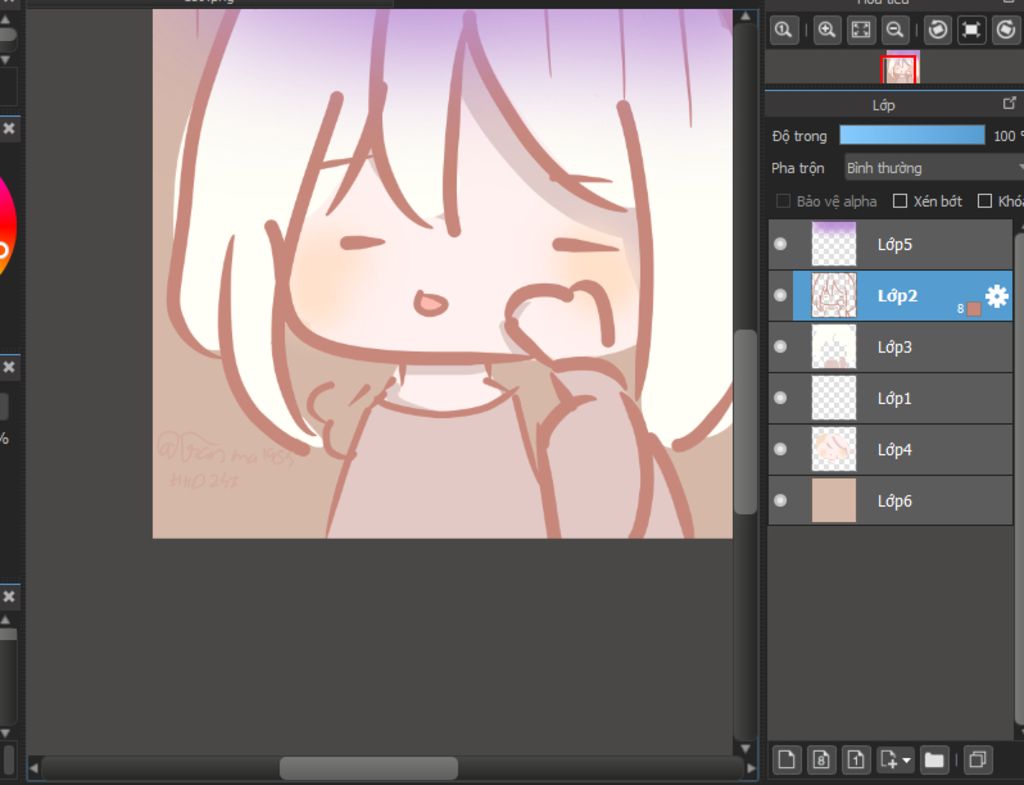Pop out the Lớp panel window
The image size is (1024, 785).
coord(1010,103)
